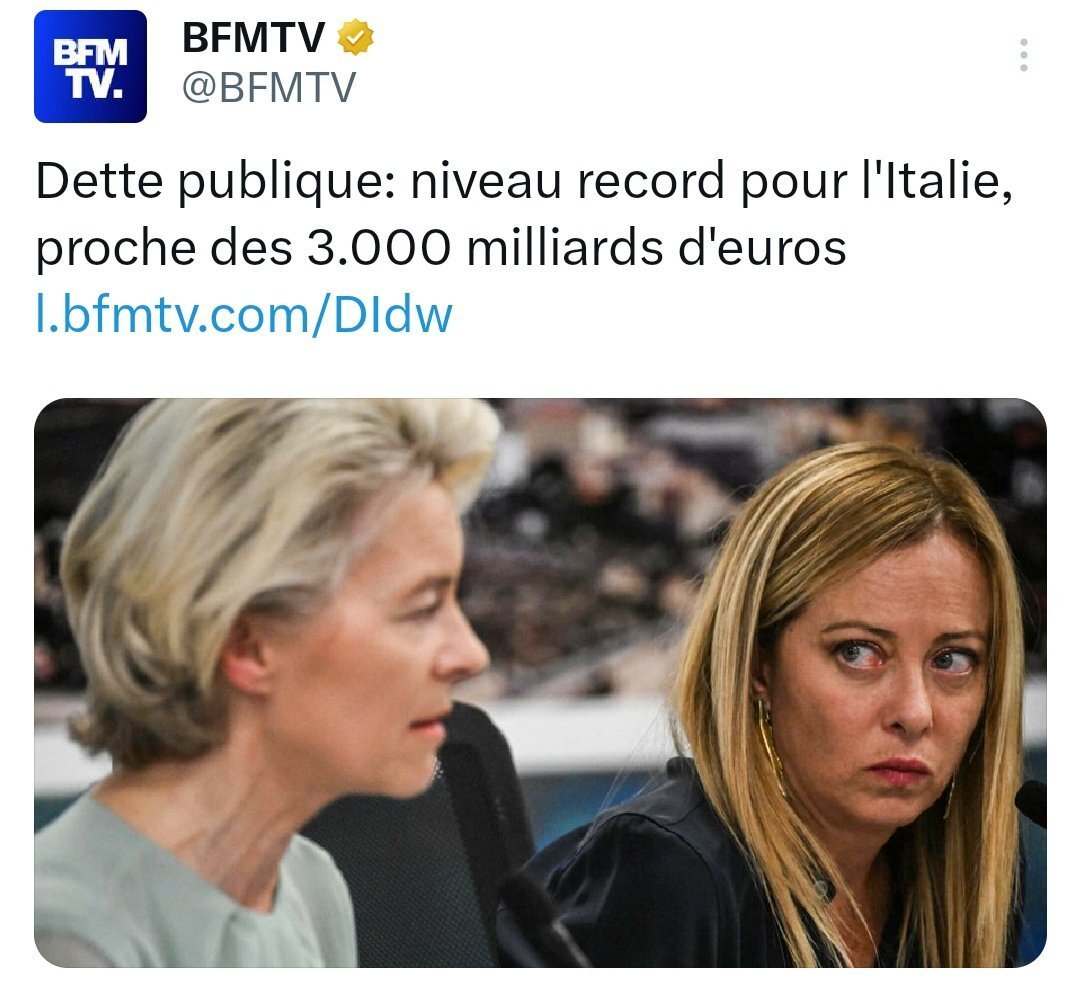Tap the BFMTV blue logo avatar
Image resolution: width=1080 pixels, height=987 pixels.
pos(90,66)
